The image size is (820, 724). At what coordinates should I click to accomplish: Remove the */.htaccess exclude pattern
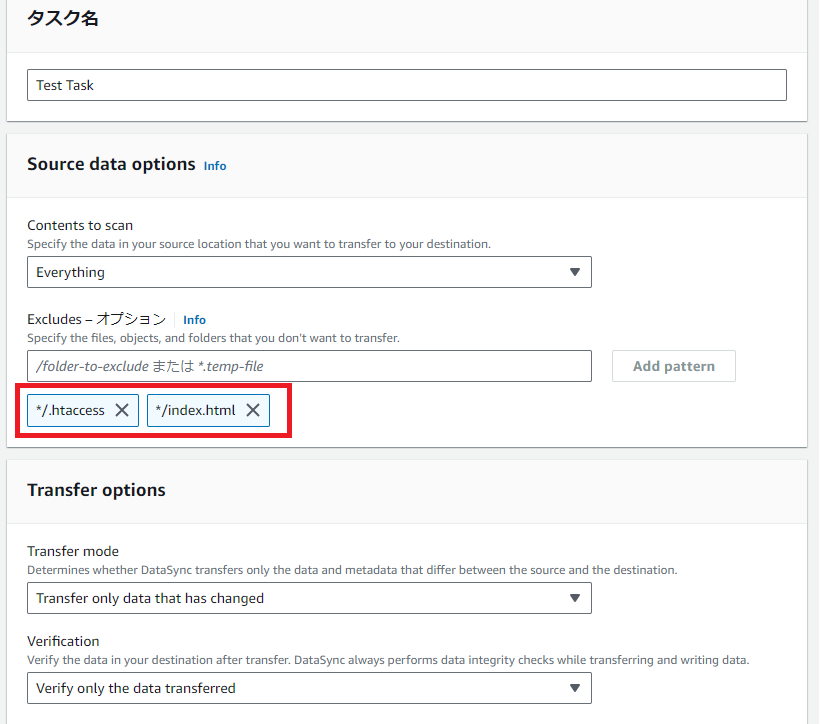pyautogui.click(x=122, y=410)
